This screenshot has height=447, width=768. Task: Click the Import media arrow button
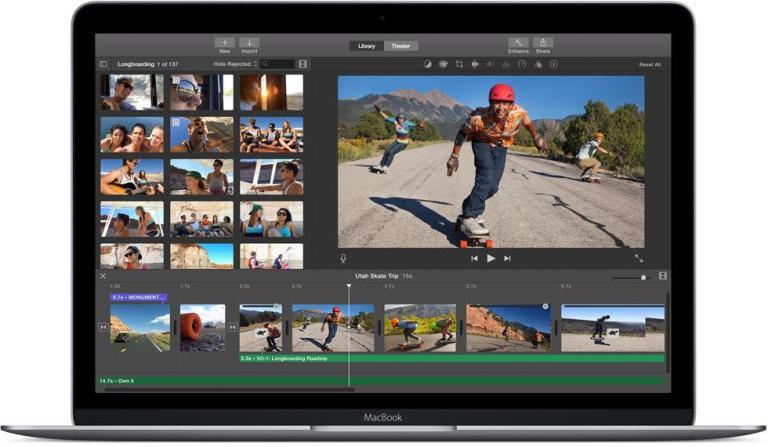point(249,44)
